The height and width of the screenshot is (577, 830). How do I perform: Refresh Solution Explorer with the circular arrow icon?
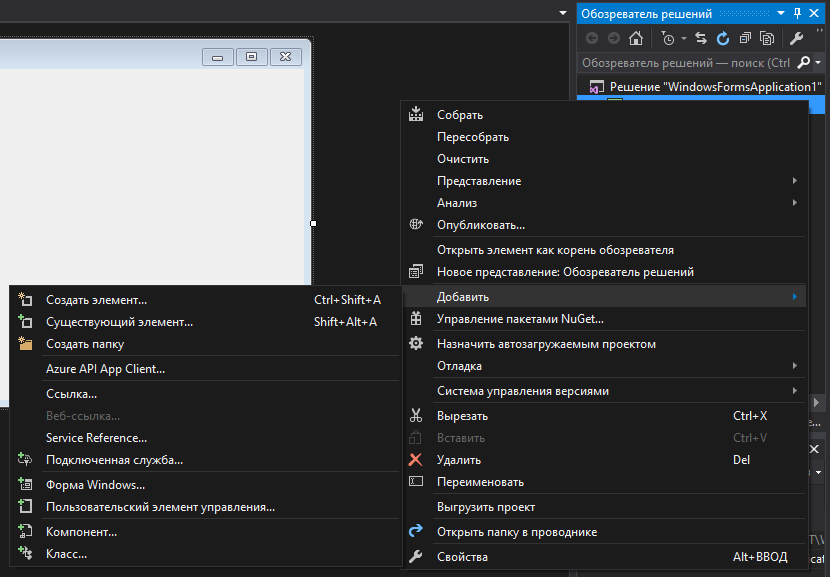(x=723, y=38)
